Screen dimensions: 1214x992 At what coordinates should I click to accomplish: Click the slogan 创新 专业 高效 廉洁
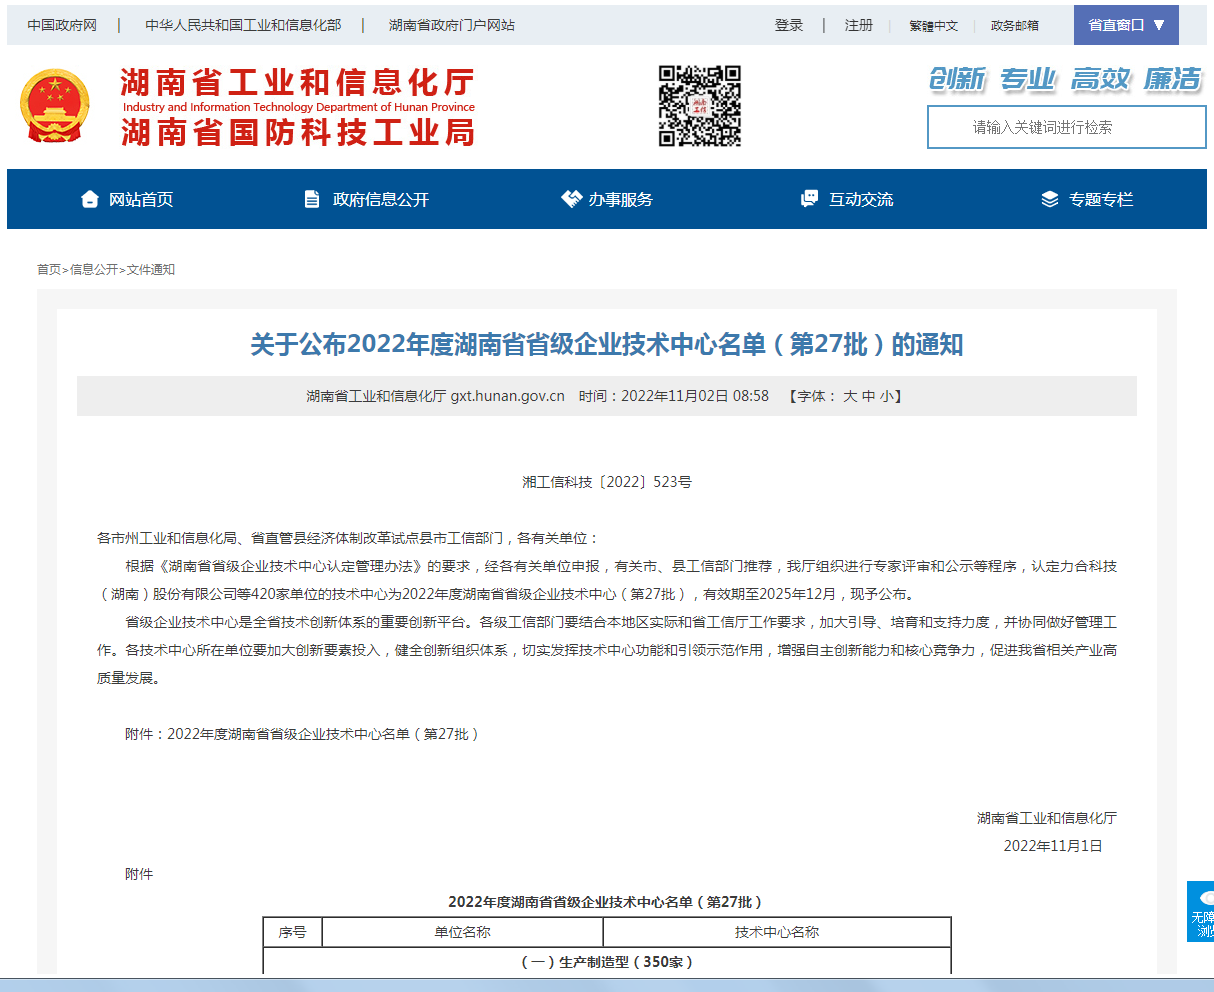tap(1065, 79)
